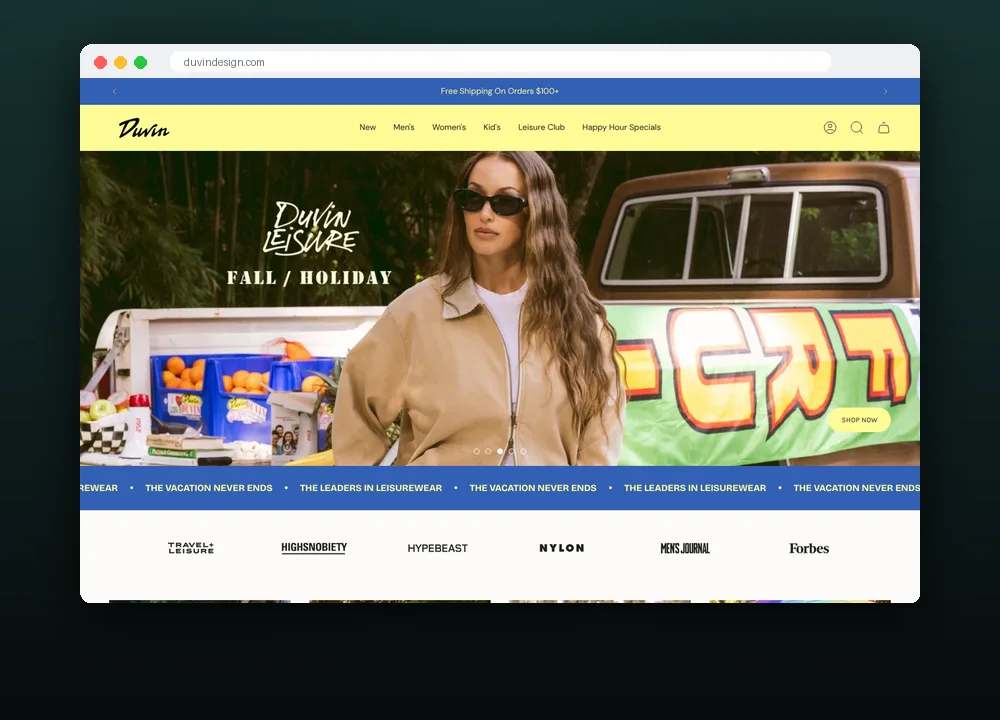Click the Travel + Leisure press logo
Screen dimensions: 1000x720
click(x=191, y=548)
